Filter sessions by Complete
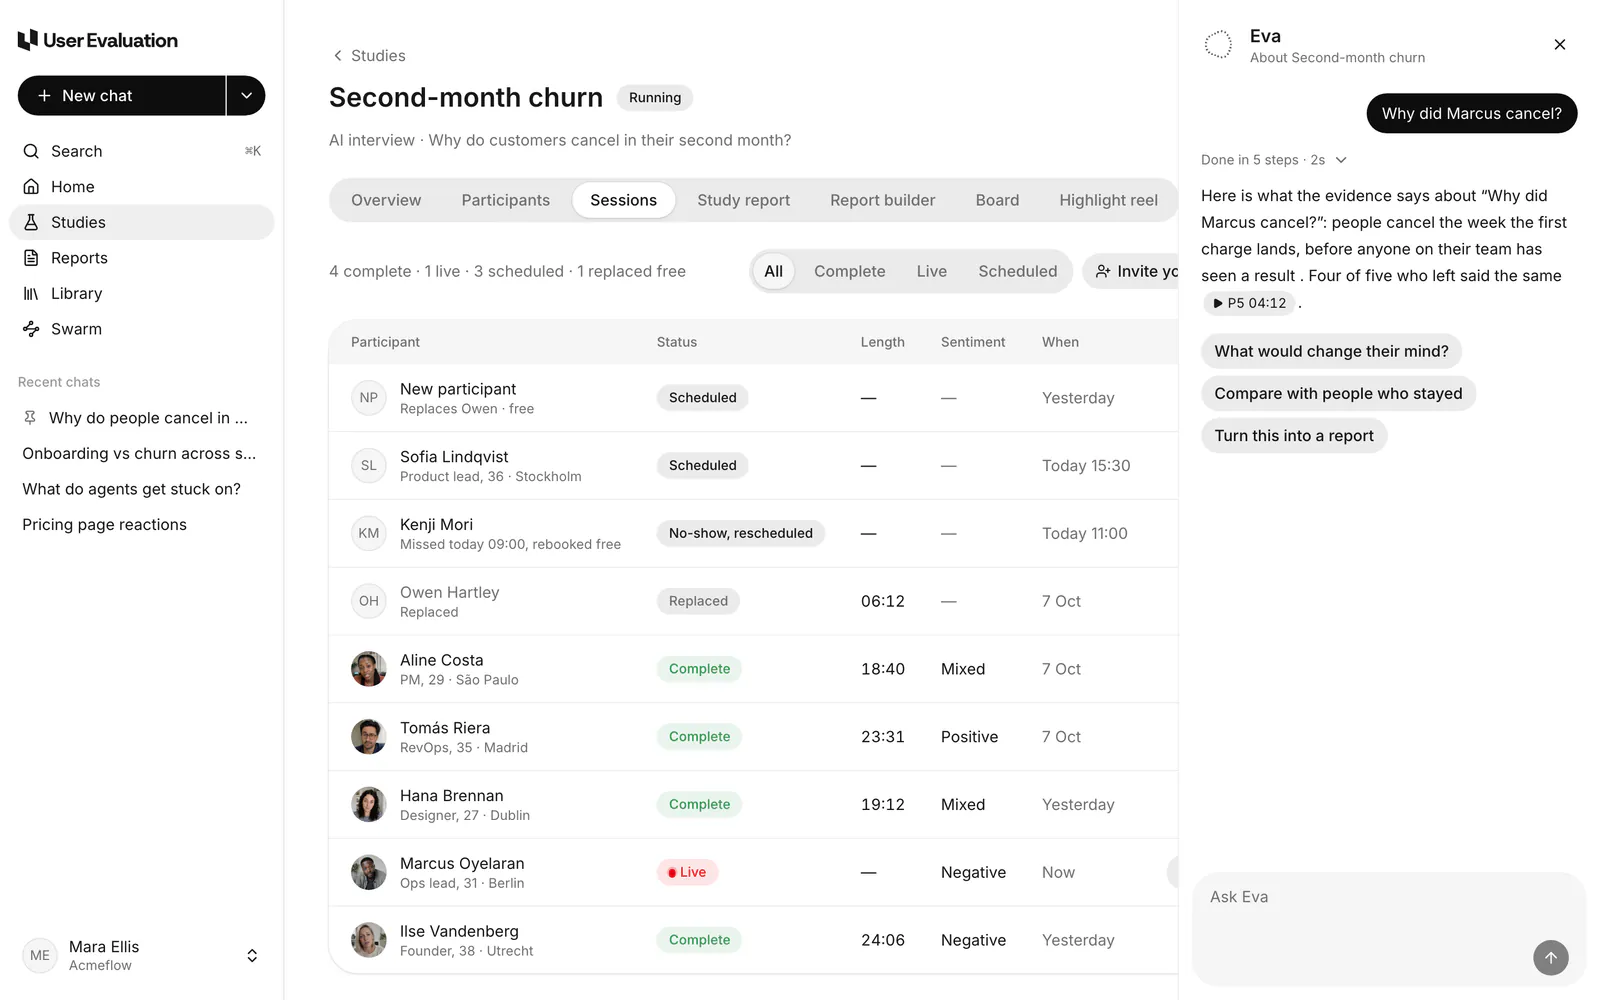This screenshot has height=1000, width=1600. click(x=850, y=271)
